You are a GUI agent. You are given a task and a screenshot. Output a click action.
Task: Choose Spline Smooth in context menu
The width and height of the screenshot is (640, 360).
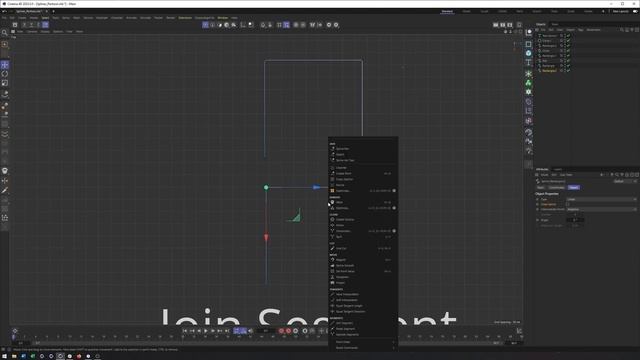(x=345, y=265)
